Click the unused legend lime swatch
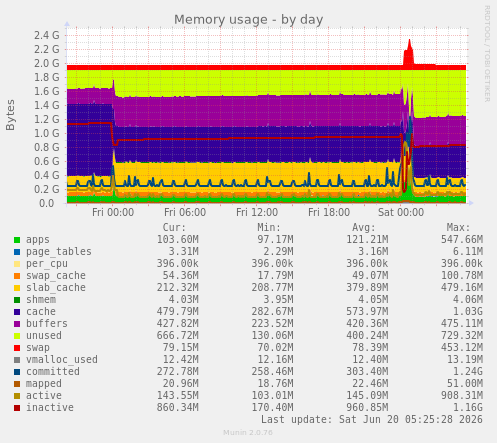Image resolution: width=497 pixels, height=443 pixels. 17,336
